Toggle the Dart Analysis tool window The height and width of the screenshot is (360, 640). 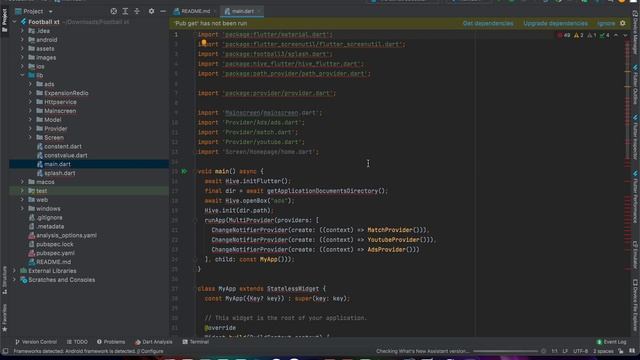pos(154,342)
